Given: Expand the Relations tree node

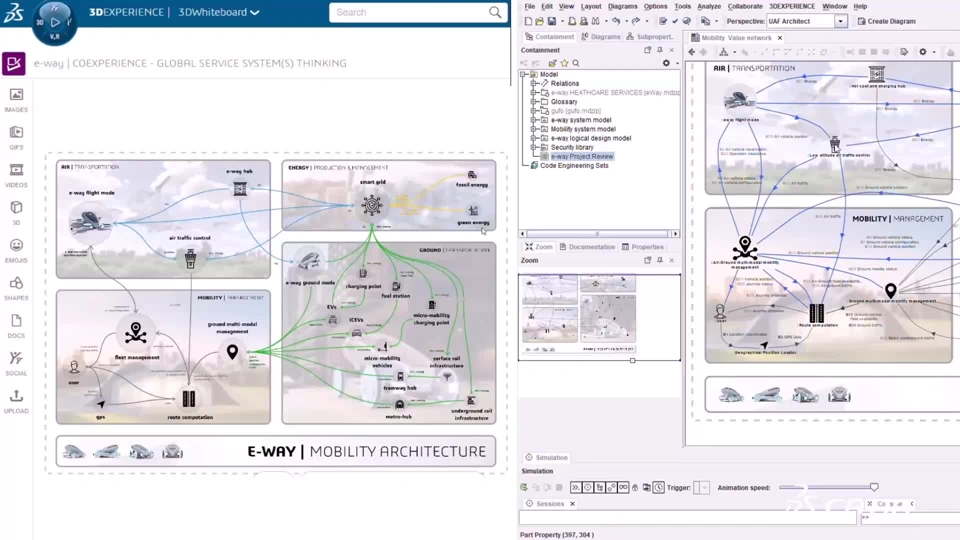Looking at the screenshot, I should [x=533, y=83].
